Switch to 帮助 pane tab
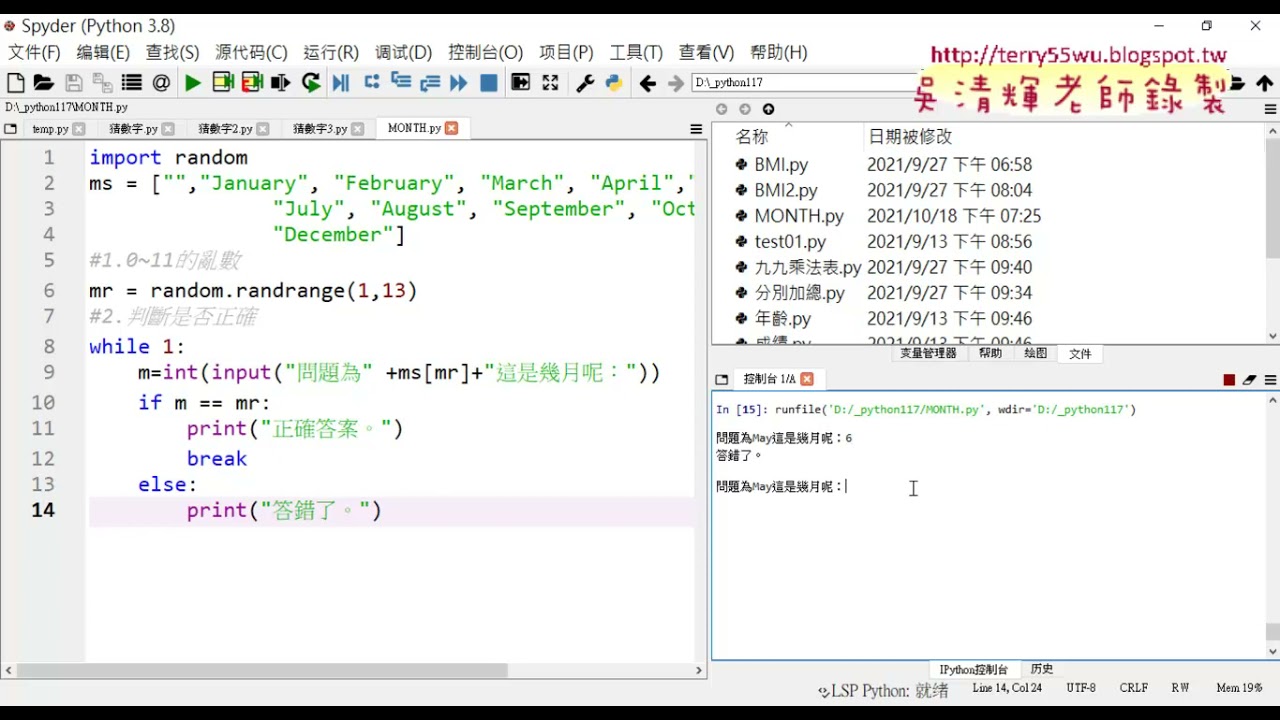 tap(990, 353)
